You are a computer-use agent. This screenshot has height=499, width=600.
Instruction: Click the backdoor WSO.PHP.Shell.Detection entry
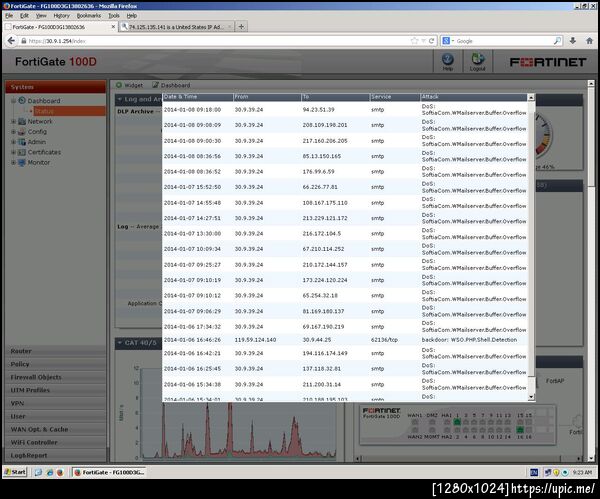469,339
